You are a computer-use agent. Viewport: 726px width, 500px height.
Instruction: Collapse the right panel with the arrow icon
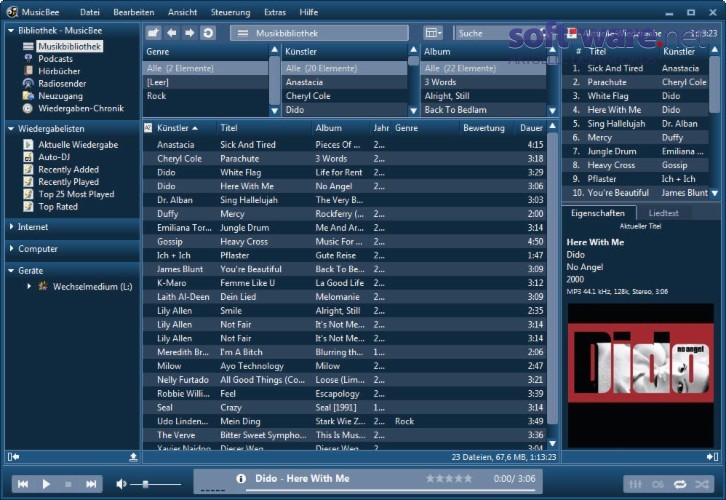click(712, 457)
